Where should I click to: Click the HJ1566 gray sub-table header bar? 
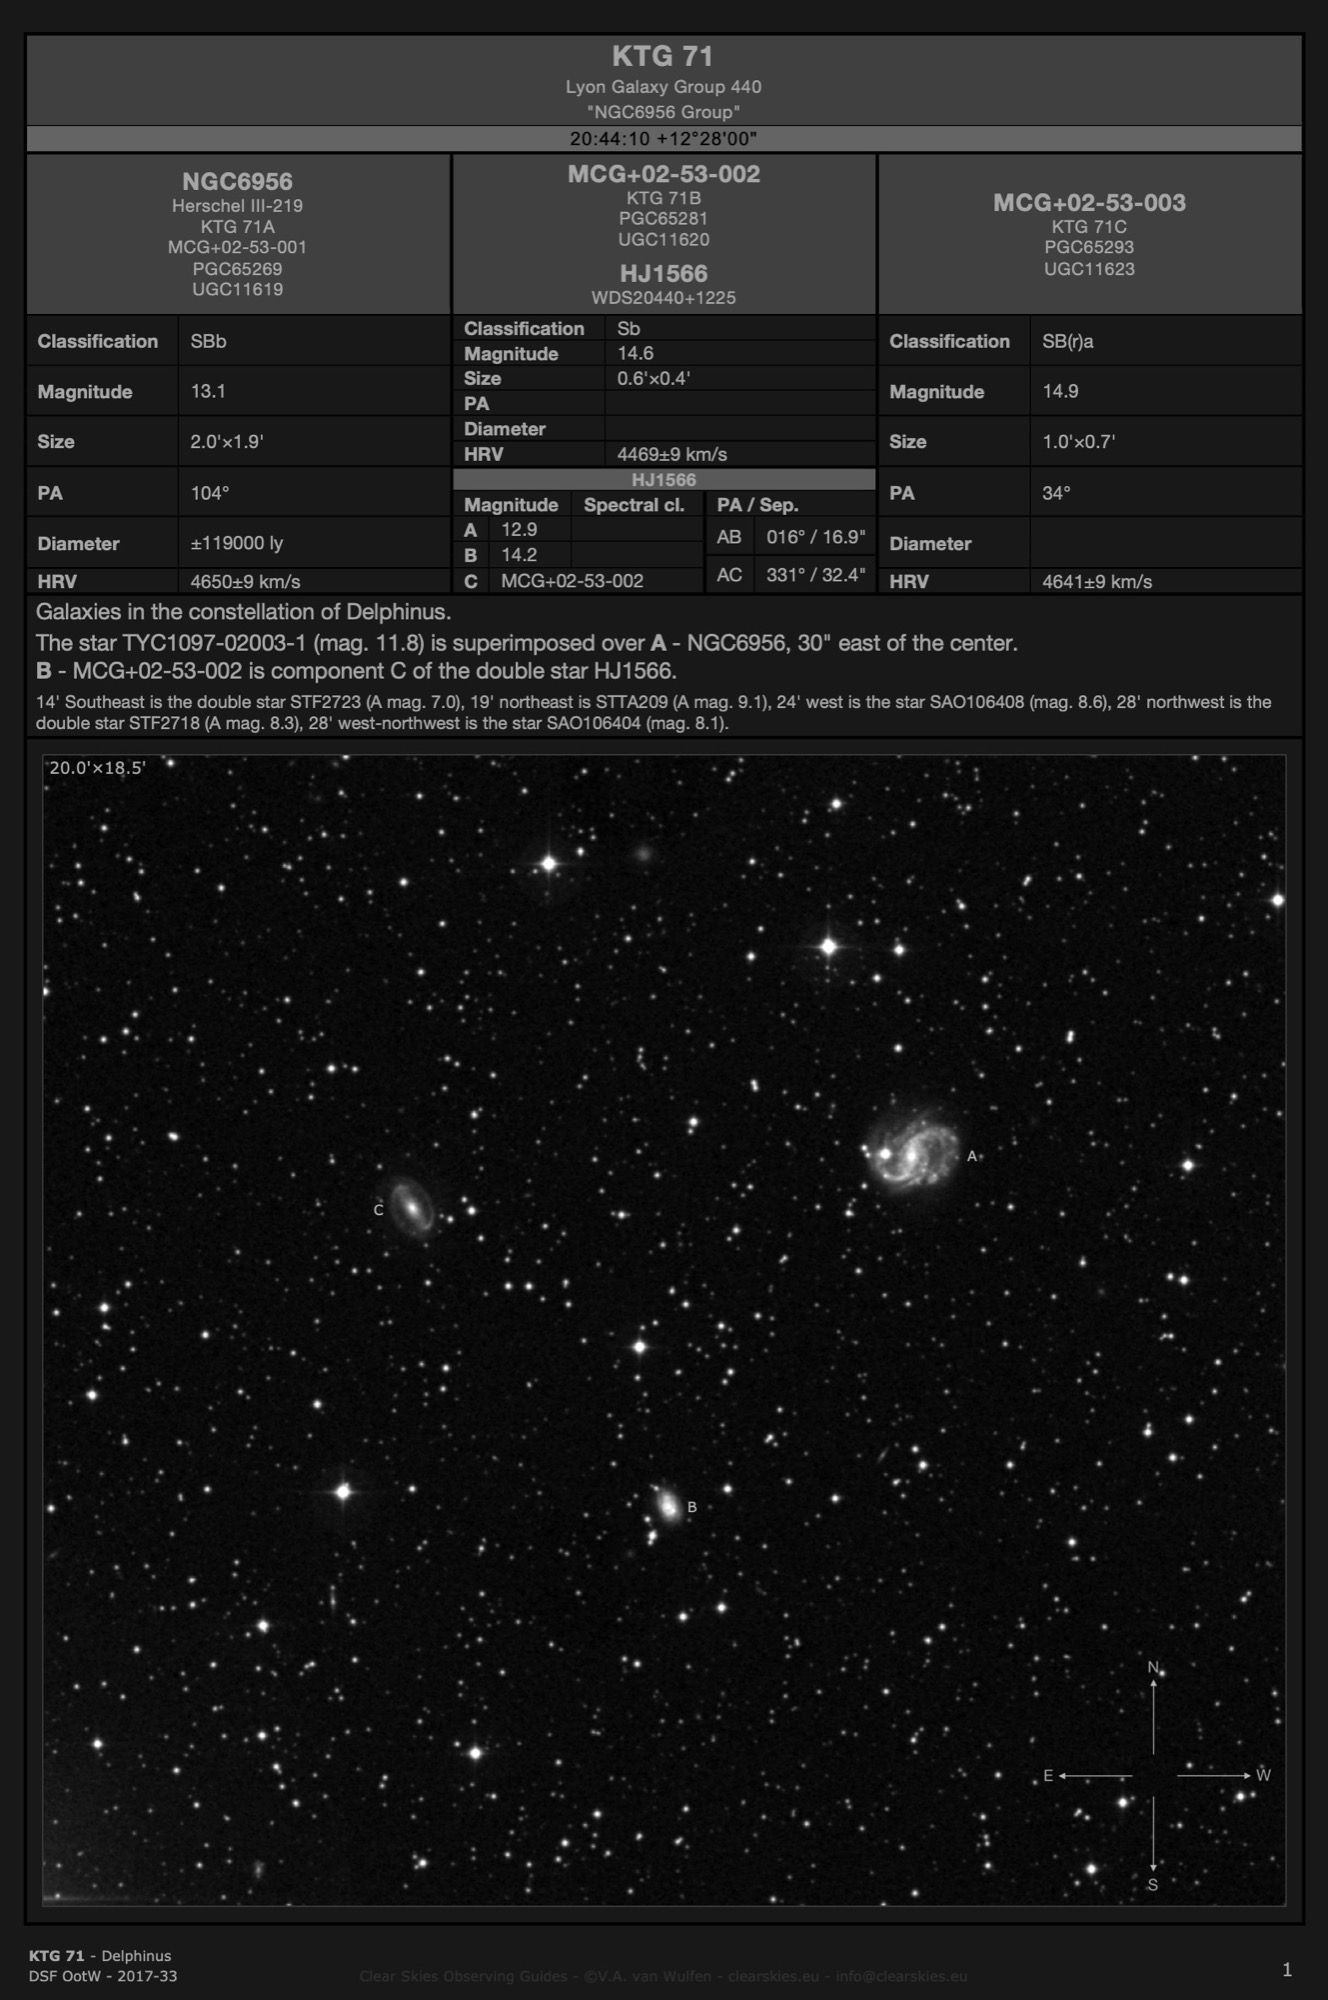tap(663, 480)
